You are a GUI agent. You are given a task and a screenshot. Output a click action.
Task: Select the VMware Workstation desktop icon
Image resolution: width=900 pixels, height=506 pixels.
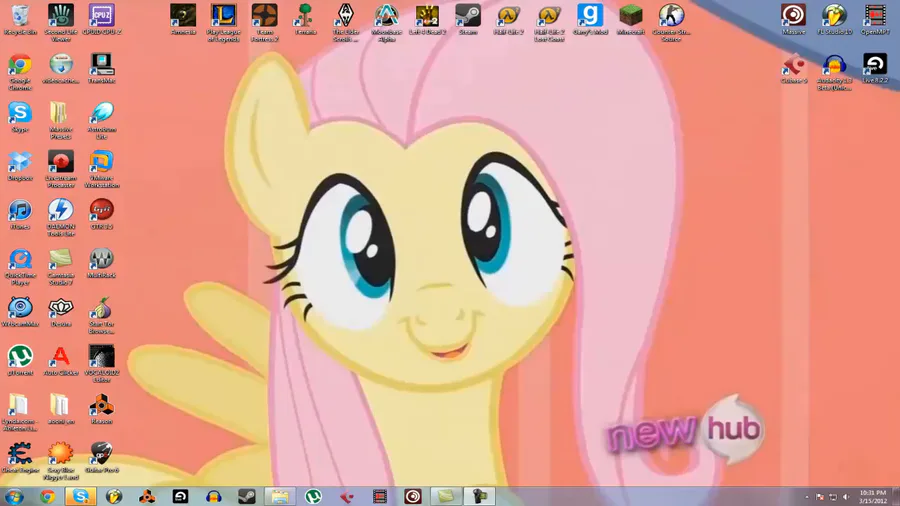click(102, 169)
